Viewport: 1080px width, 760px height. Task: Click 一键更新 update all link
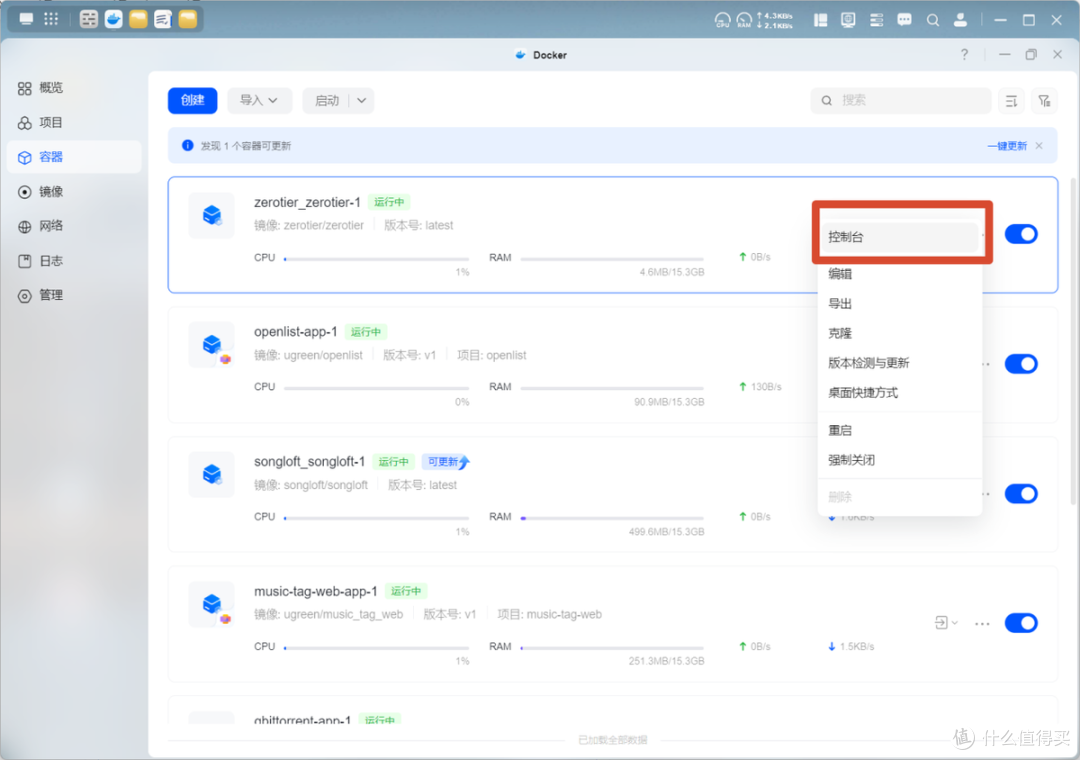(x=1007, y=145)
